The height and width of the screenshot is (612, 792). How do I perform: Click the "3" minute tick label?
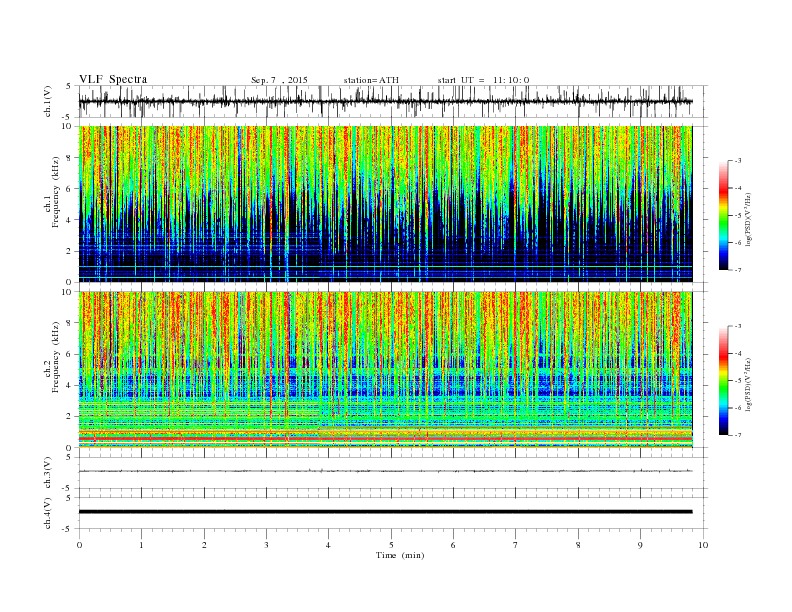(x=267, y=545)
